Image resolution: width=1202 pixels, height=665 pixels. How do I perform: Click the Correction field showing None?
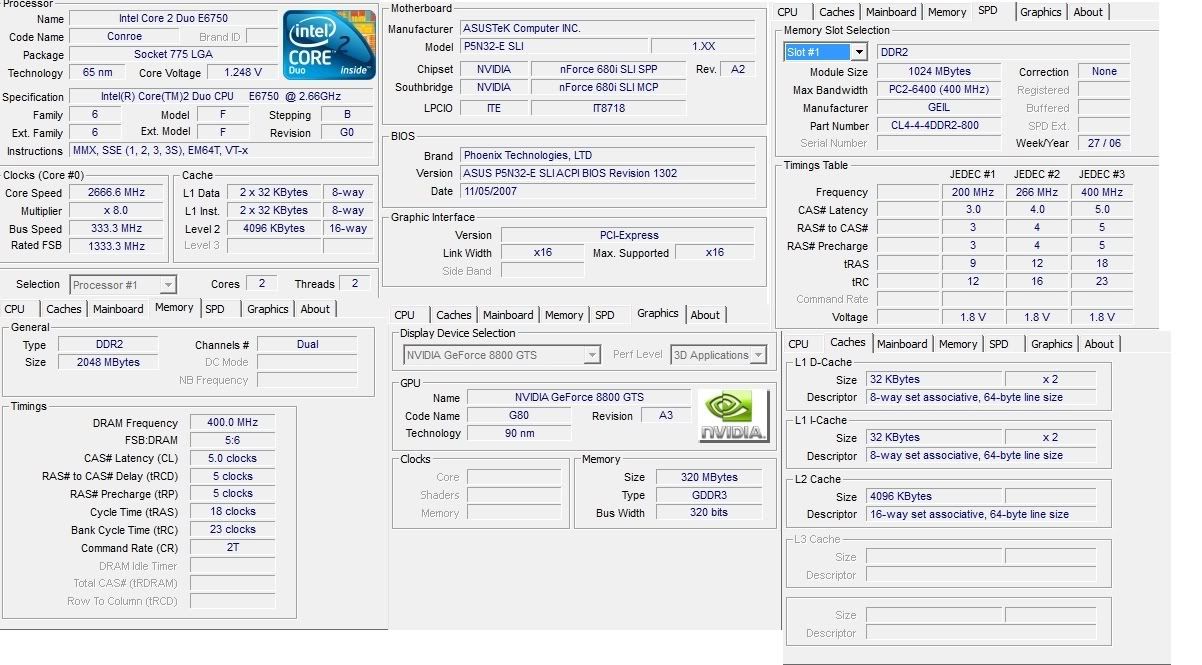pos(1104,72)
